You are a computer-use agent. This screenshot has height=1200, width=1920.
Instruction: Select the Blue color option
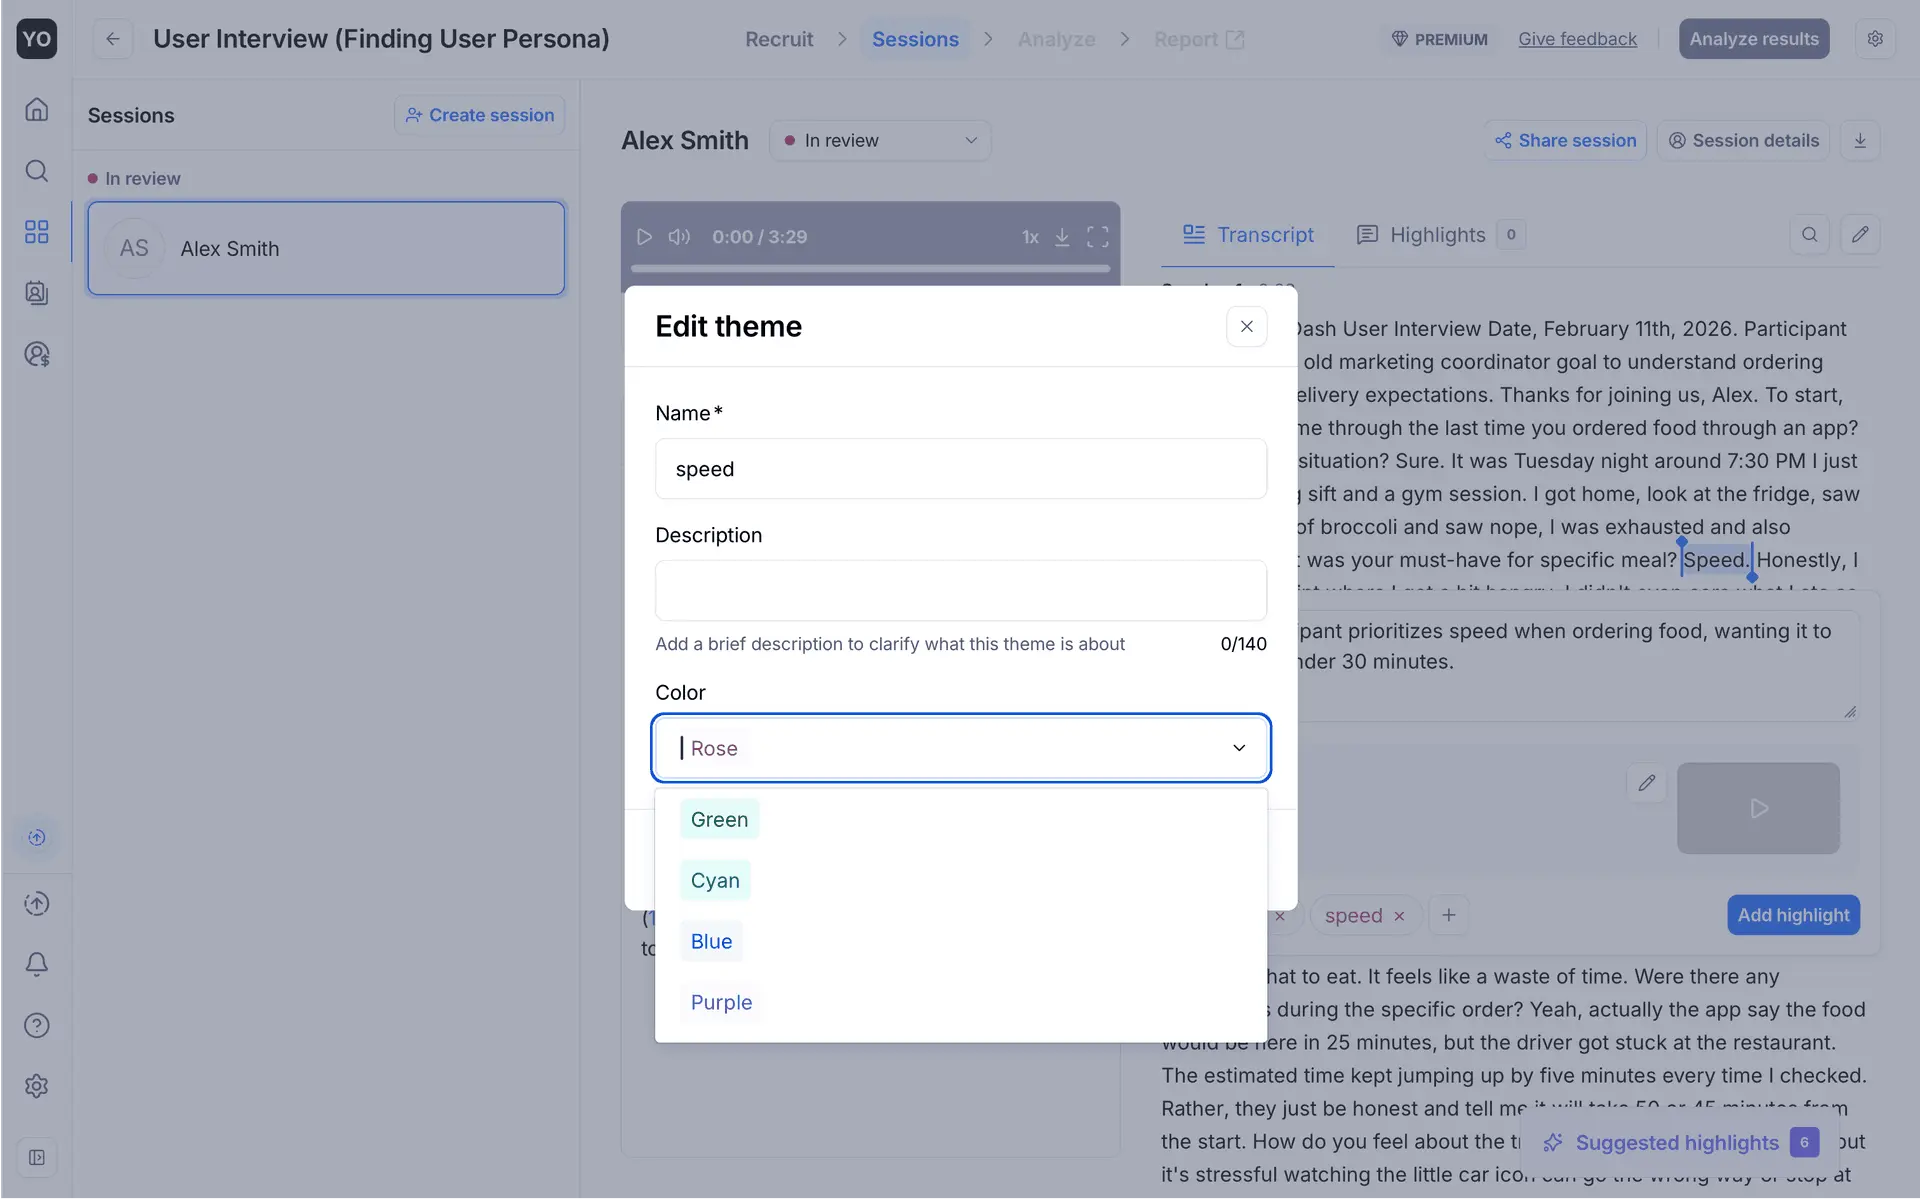711,941
